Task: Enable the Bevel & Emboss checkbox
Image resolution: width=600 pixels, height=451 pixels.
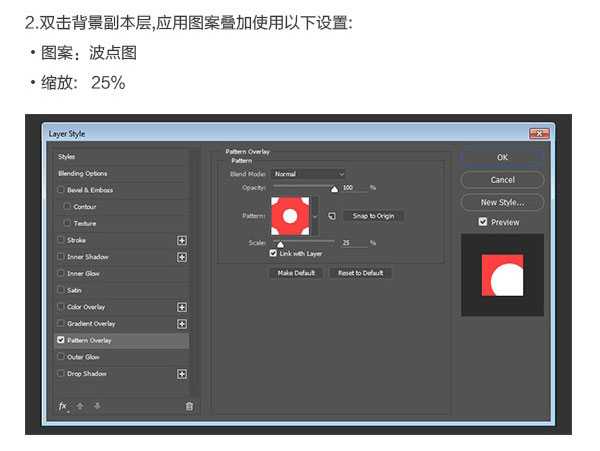Action: tap(61, 190)
